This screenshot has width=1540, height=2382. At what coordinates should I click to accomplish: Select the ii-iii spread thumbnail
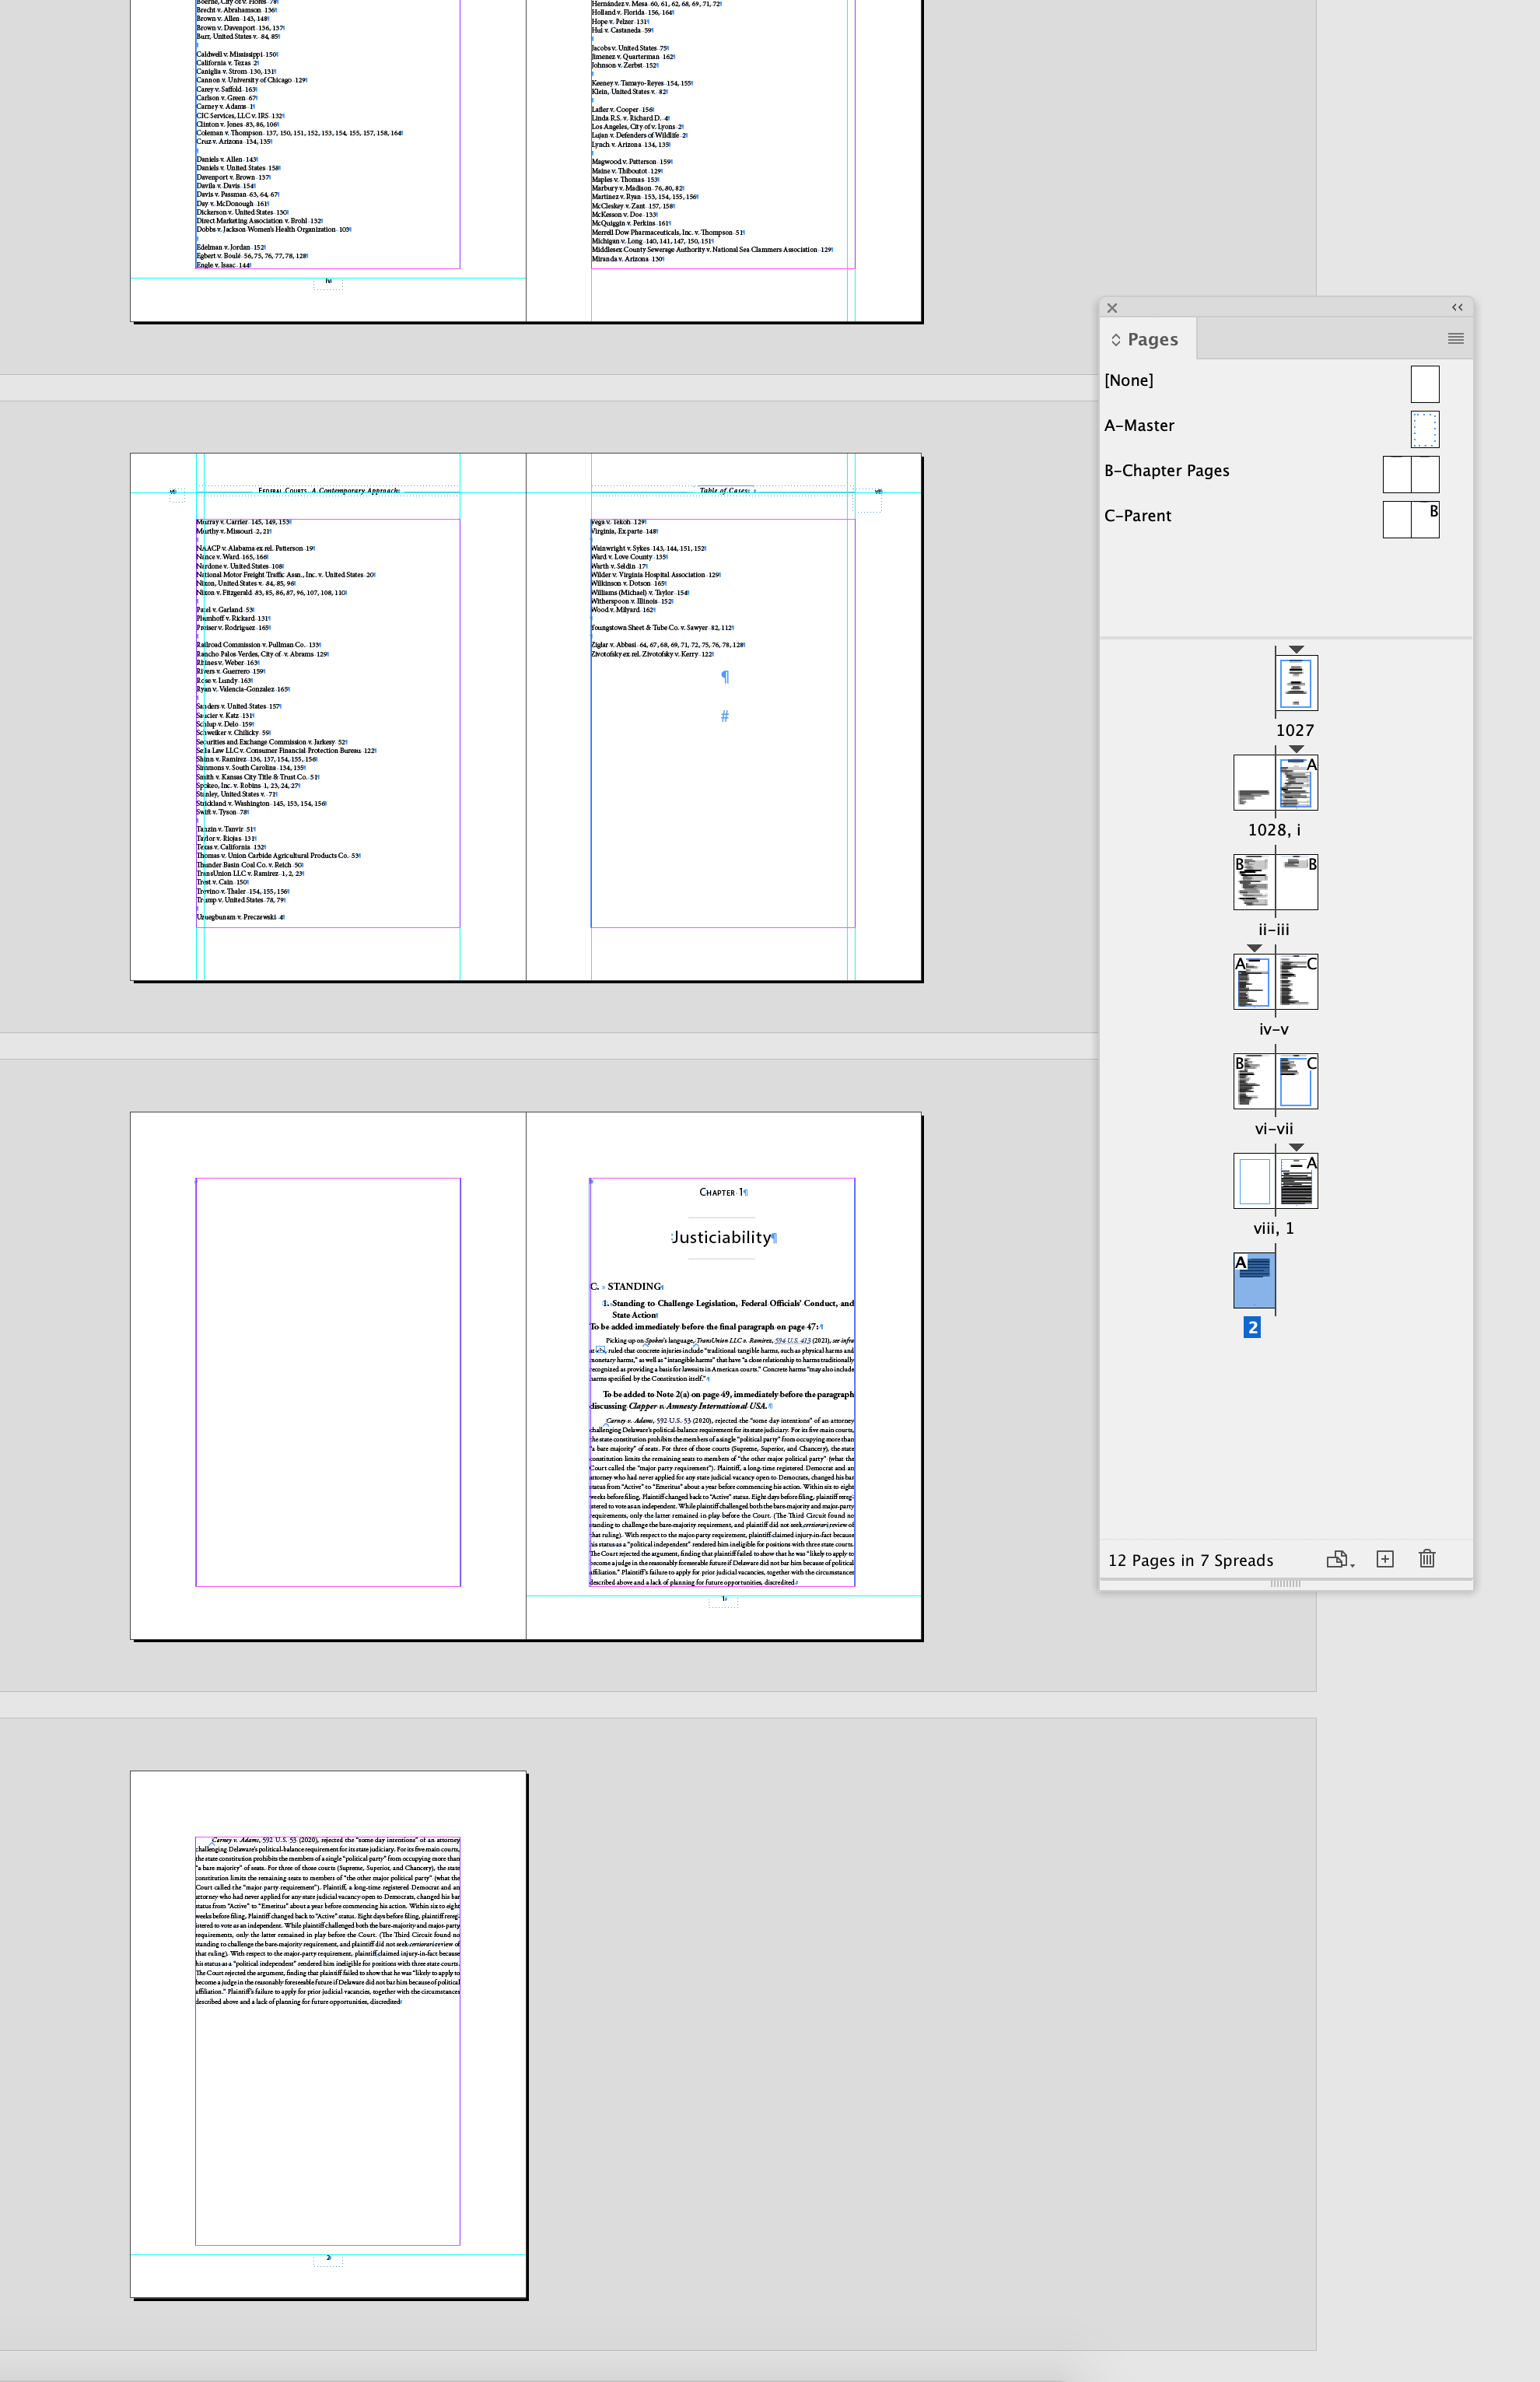point(1276,881)
